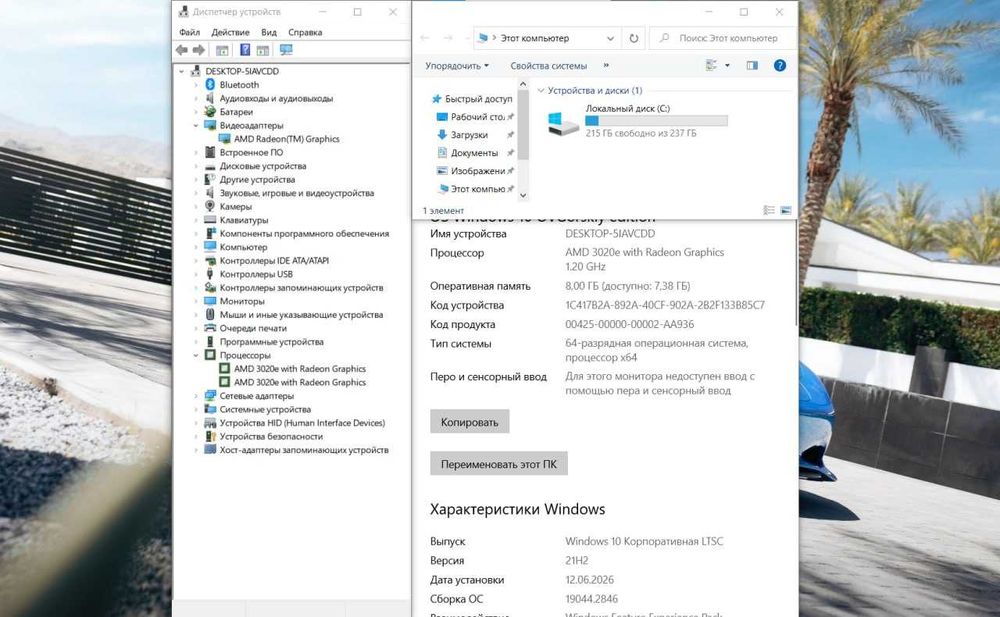
Task: Collapse the Процессоры category
Action: click(x=196, y=355)
